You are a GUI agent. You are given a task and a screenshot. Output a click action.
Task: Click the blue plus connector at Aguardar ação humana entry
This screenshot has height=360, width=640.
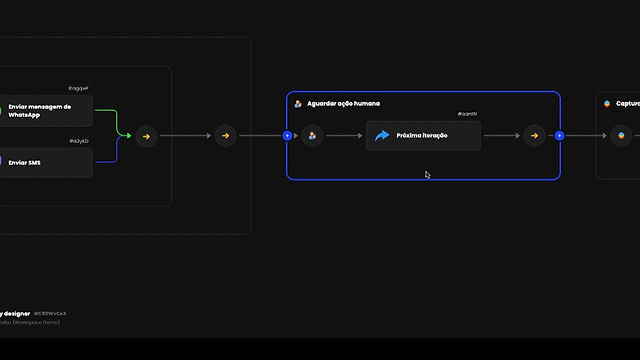[287, 136]
